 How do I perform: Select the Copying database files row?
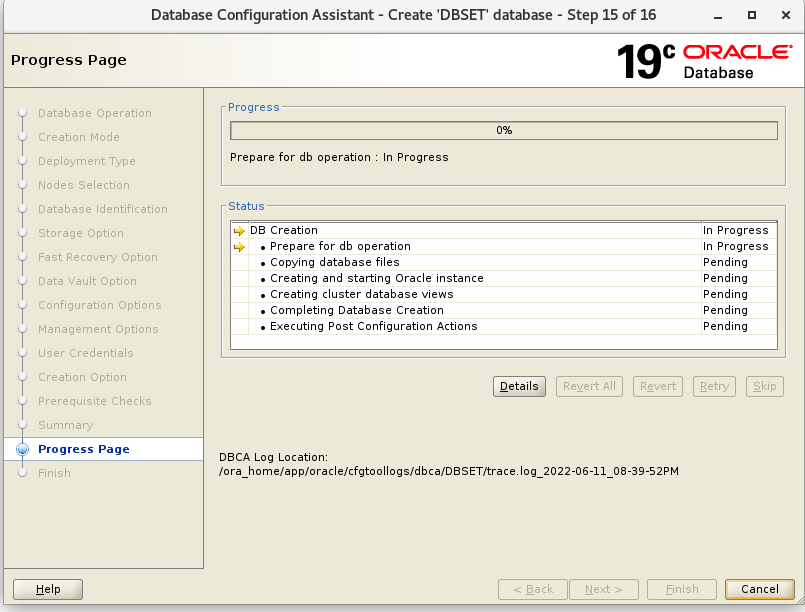[504, 262]
